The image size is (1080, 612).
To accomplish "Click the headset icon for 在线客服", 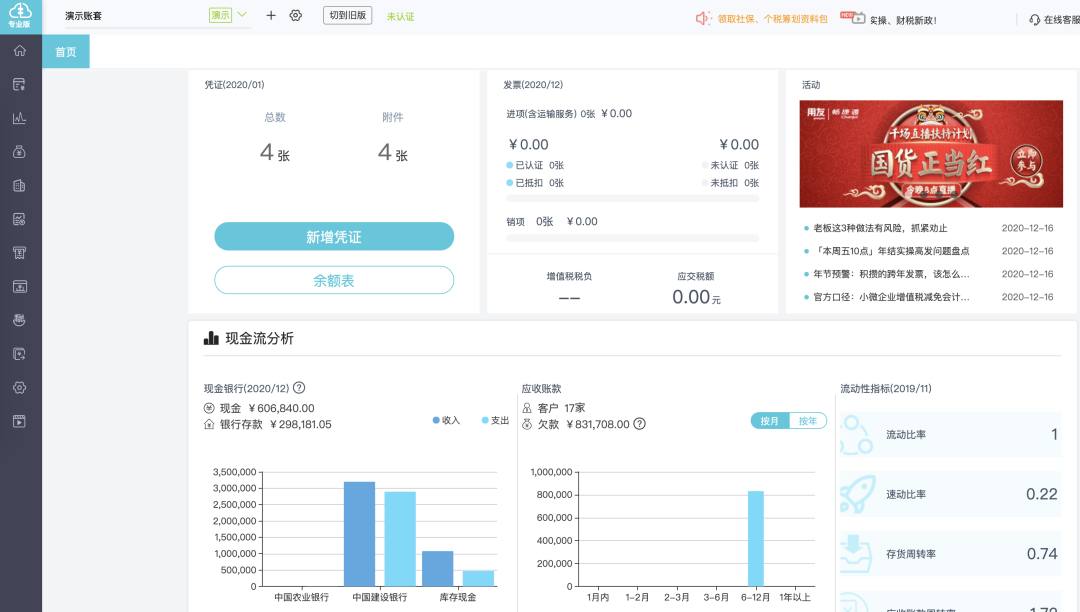I will (x=1034, y=19).
